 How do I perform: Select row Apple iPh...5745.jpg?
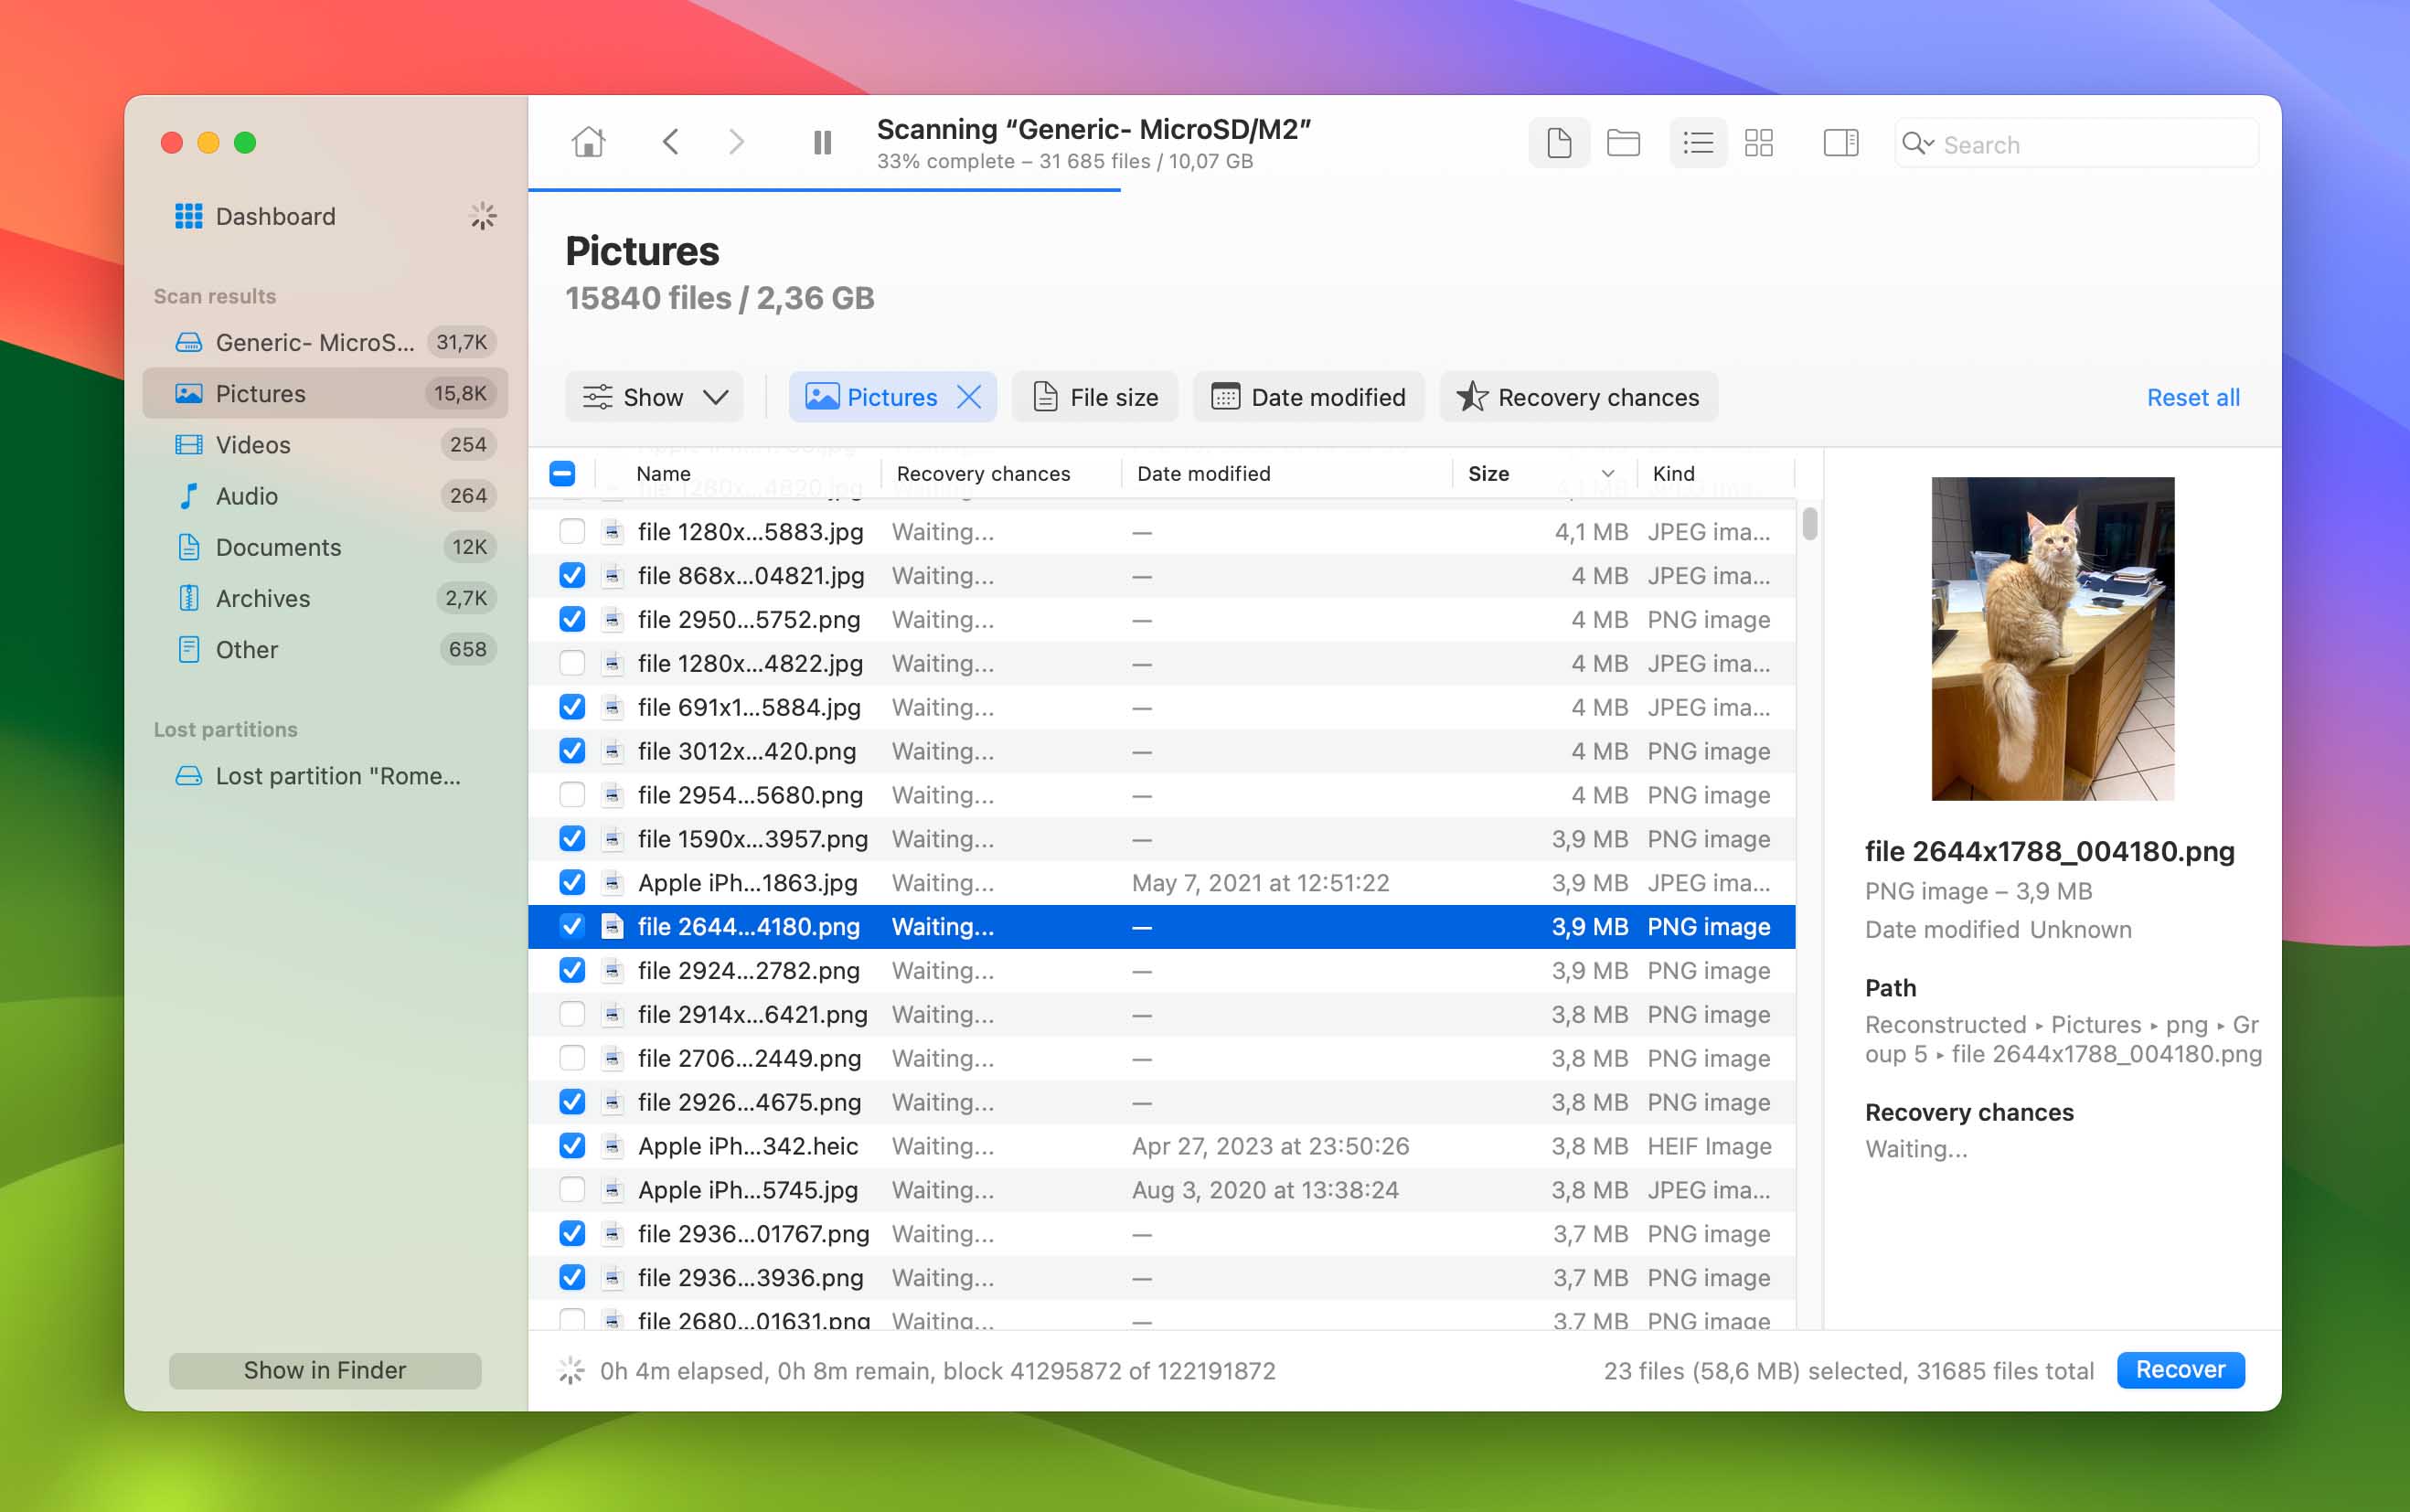click(x=1162, y=1189)
